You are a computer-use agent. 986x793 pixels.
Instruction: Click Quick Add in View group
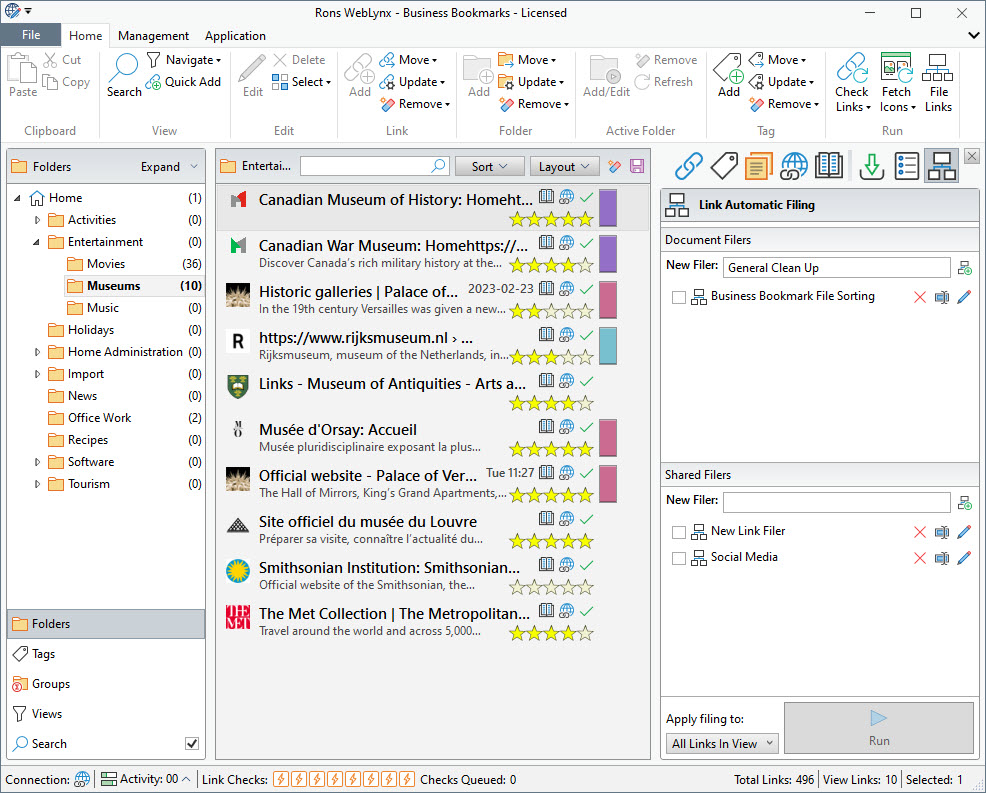pyautogui.click(x=184, y=82)
